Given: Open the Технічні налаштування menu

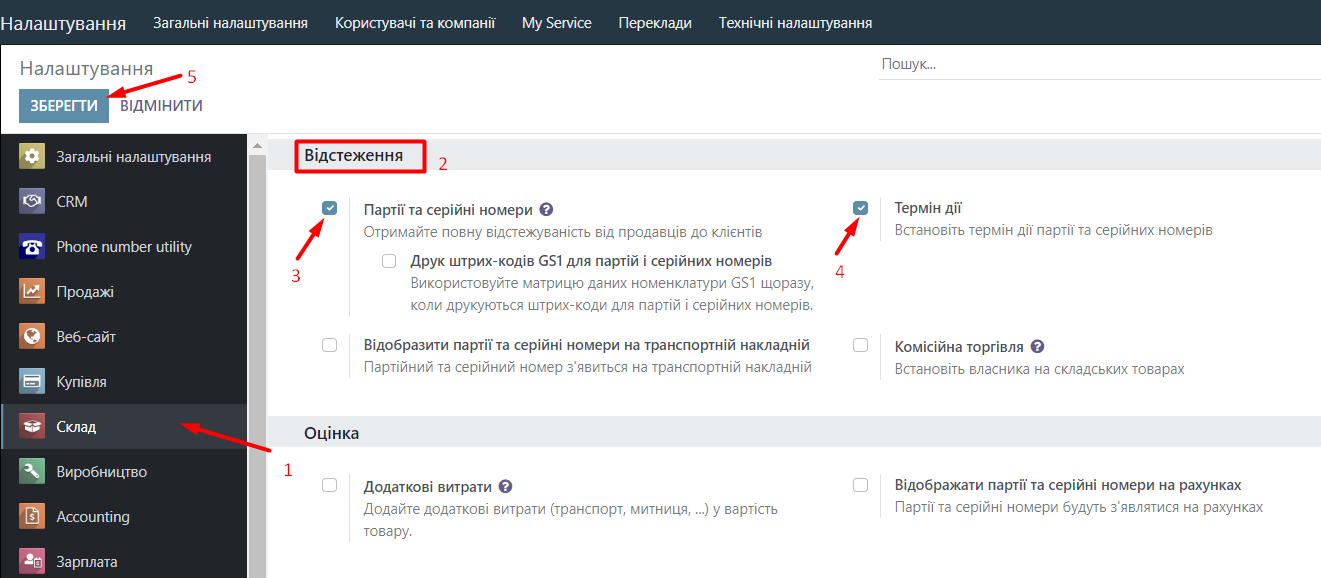Looking at the screenshot, I should pos(795,22).
